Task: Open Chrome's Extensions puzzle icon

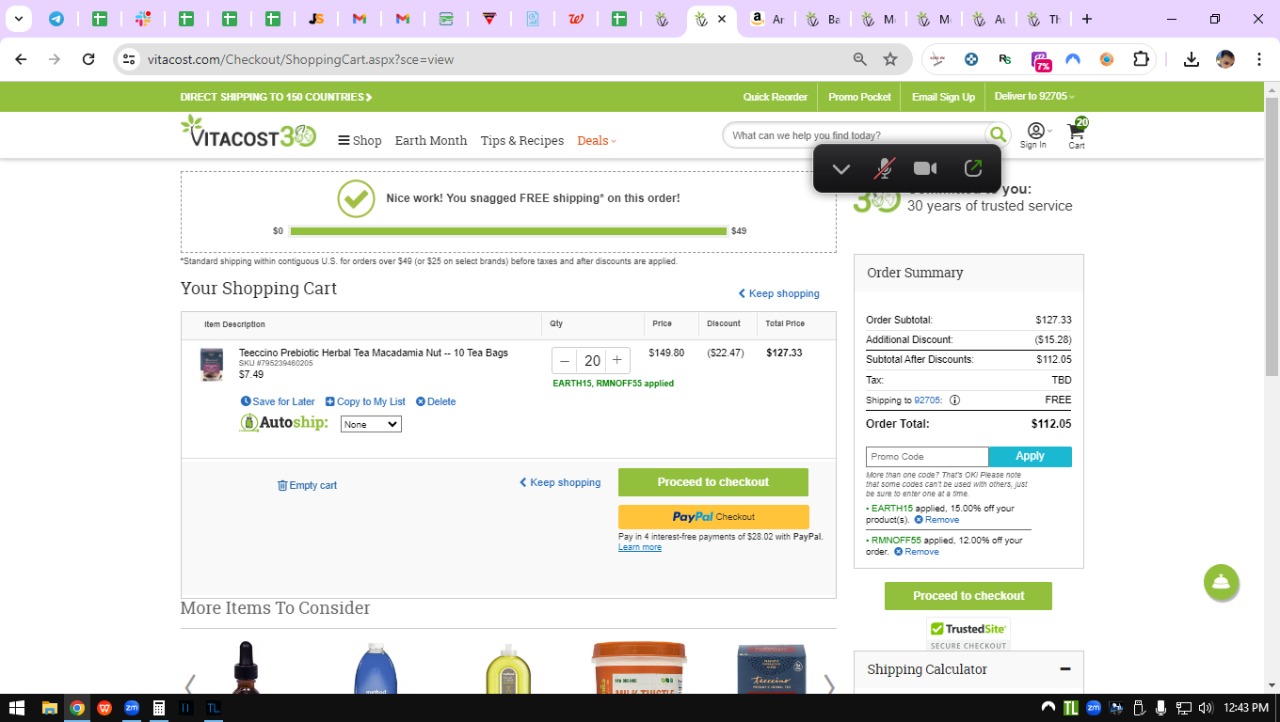Action: point(1141,59)
